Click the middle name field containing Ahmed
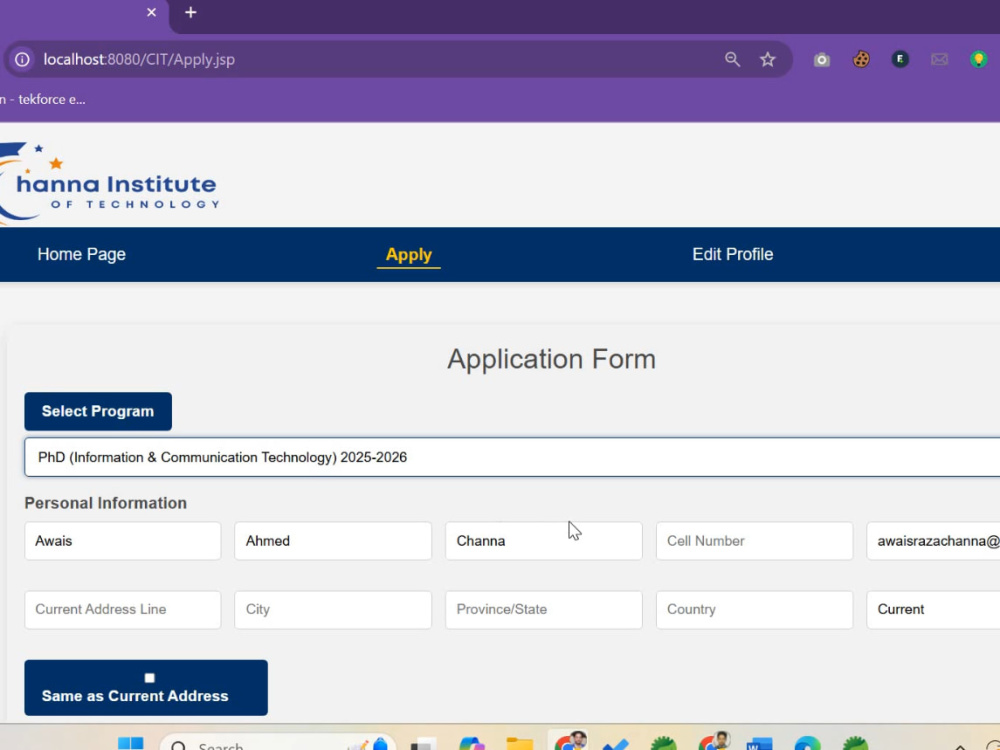 pyautogui.click(x=333, y=541)
